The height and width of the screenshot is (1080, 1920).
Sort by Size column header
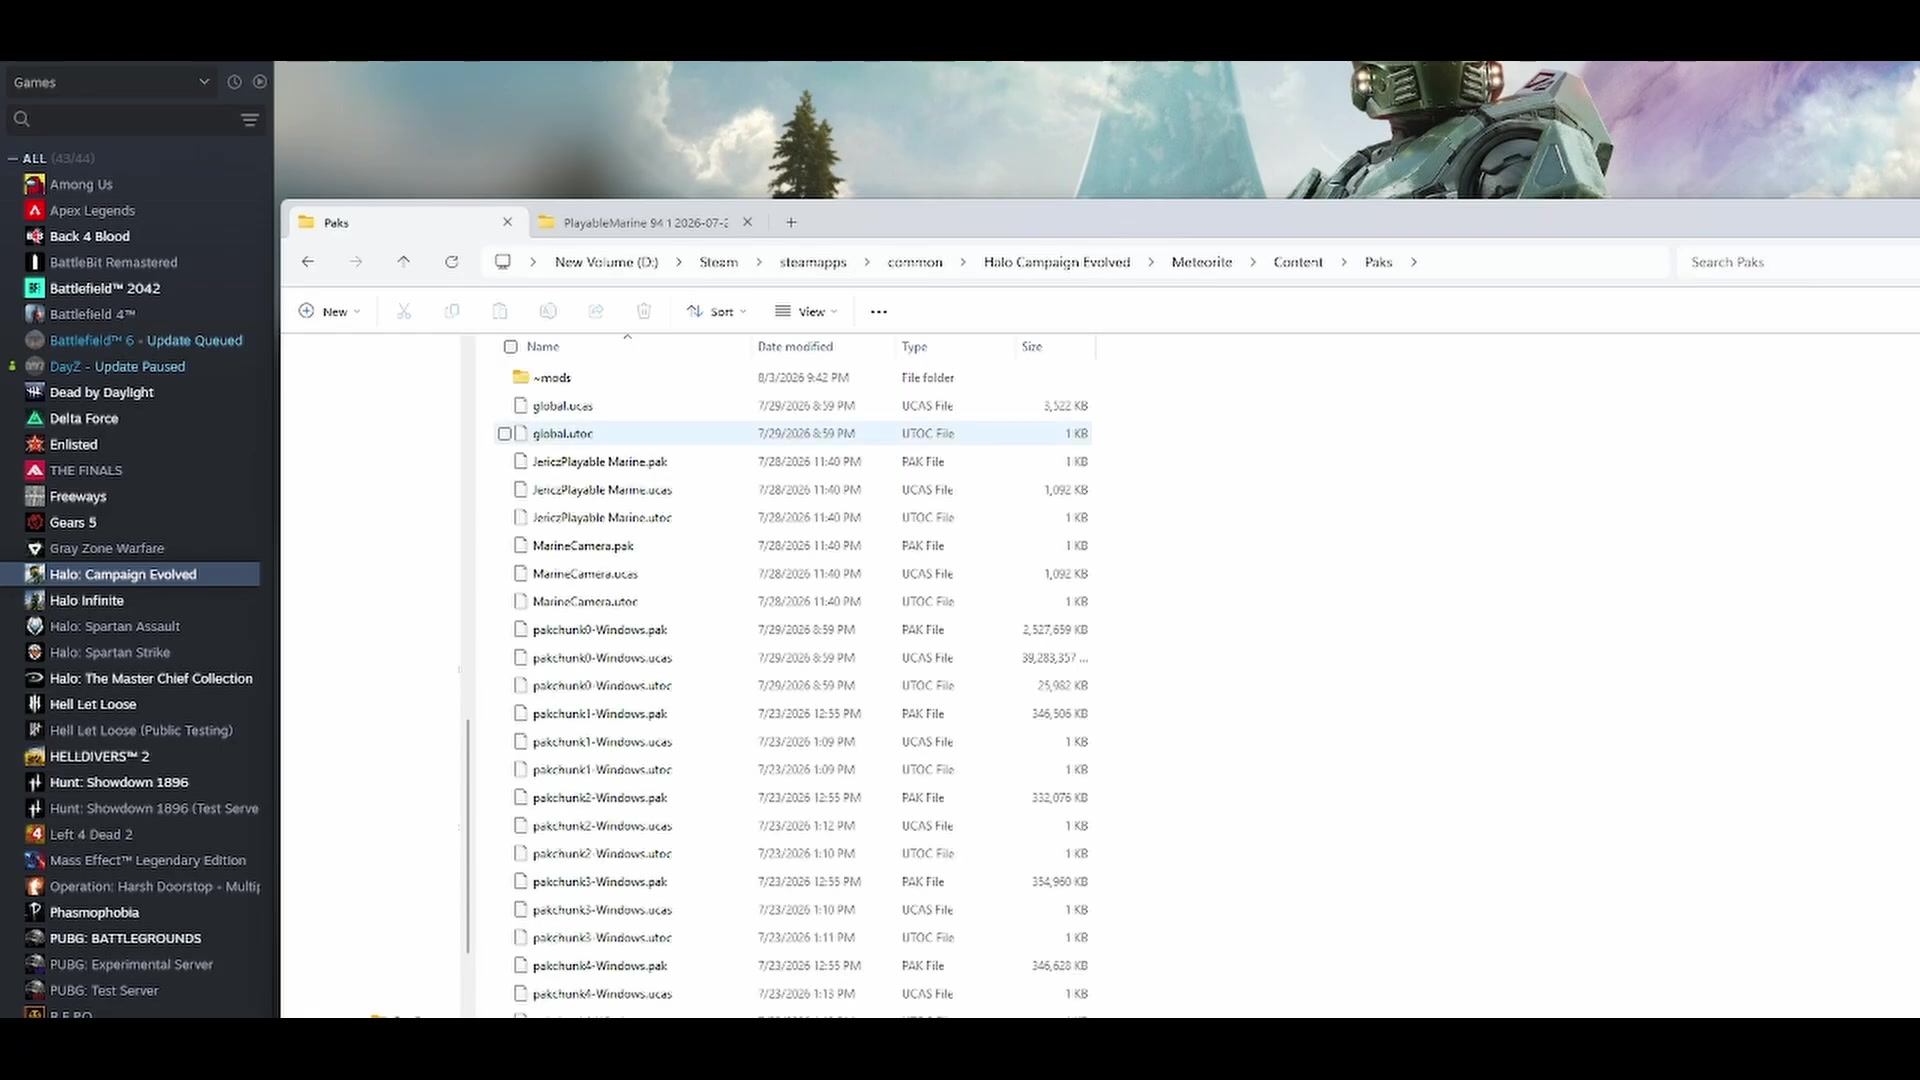pos(1032,346)
